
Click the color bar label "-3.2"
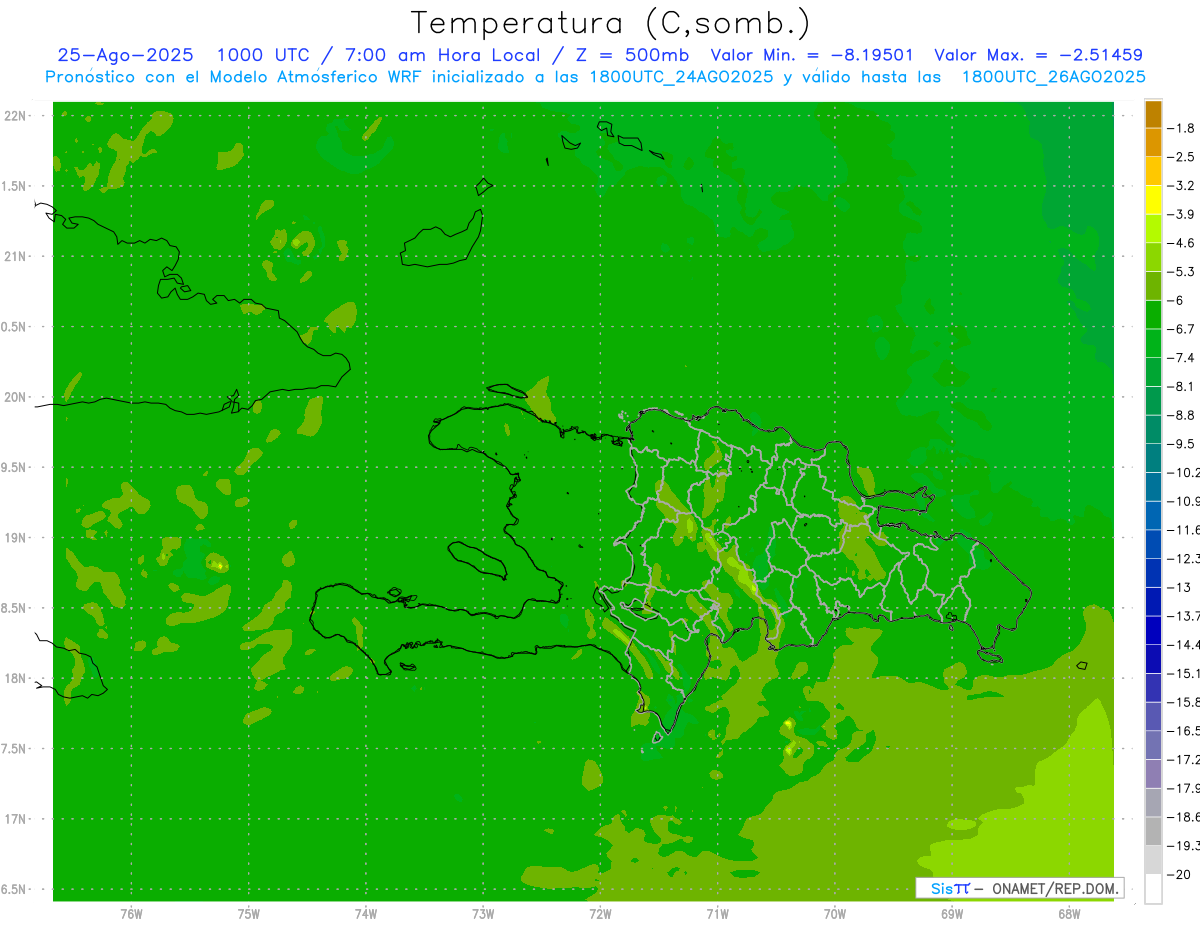click(x=1181, y=186)
